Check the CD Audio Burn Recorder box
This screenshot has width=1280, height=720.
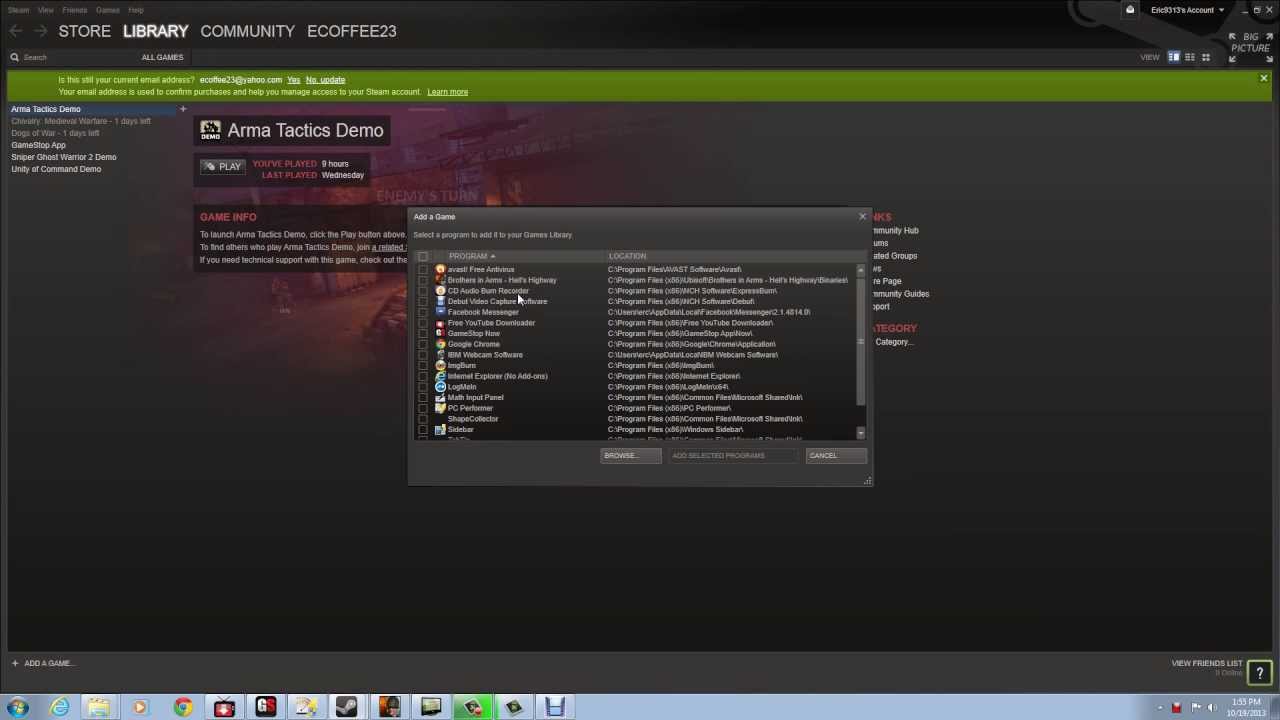click(423, 291)
